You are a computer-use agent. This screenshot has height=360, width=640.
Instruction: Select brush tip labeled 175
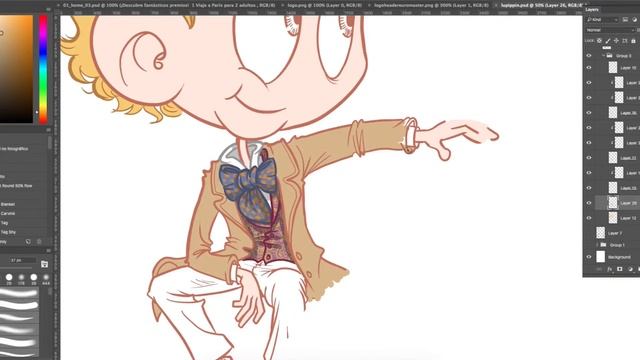21,279
